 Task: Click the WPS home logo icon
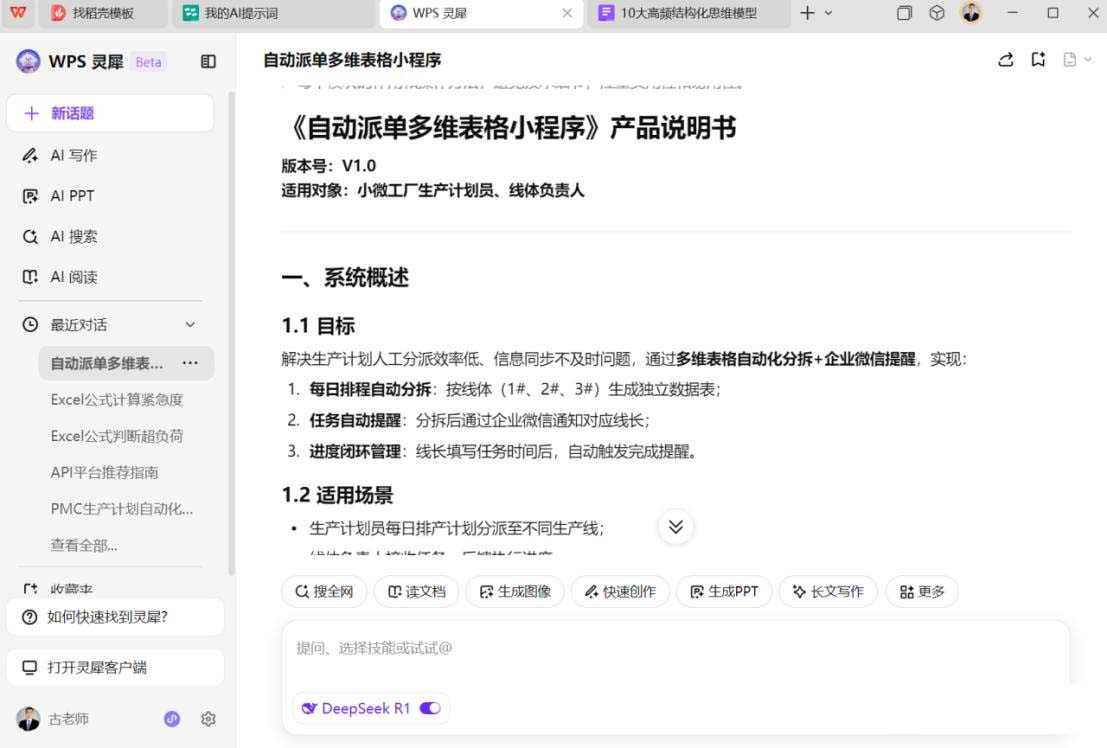coord(18,13)
